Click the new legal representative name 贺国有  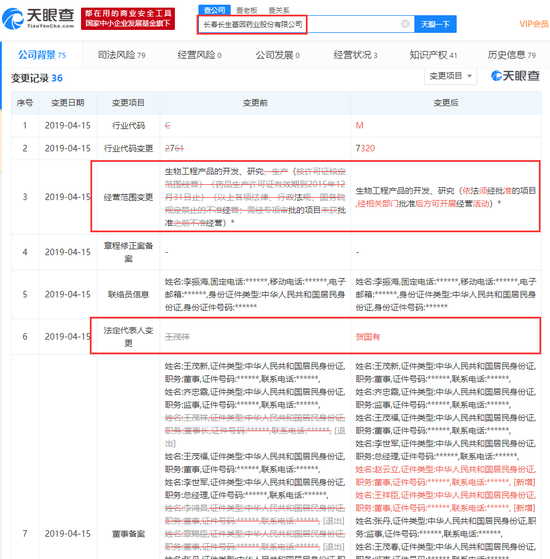[x=368, y=337]
